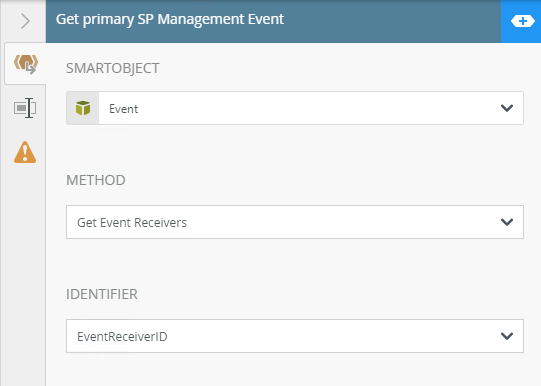Image resolution: width=541 pixels, height=386 pixels.
Task: Click the SMARTOBJECT section heading
Action: (112, 68)
